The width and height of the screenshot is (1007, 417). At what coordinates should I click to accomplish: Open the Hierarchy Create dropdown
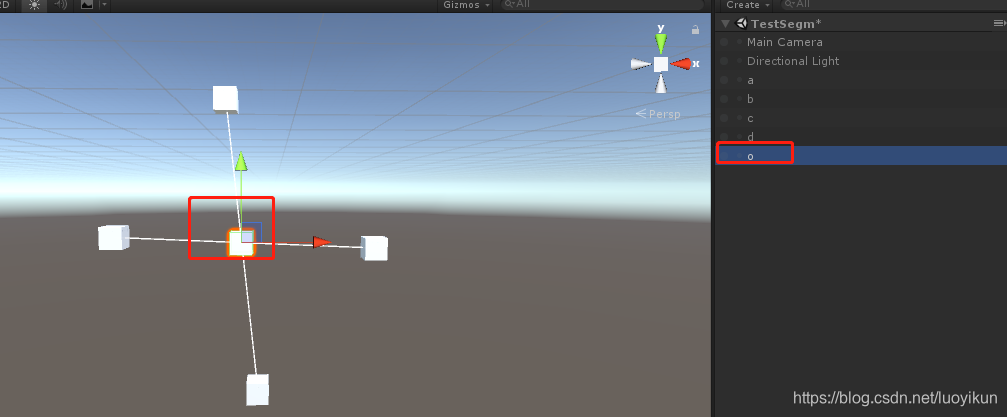(746, 4)
